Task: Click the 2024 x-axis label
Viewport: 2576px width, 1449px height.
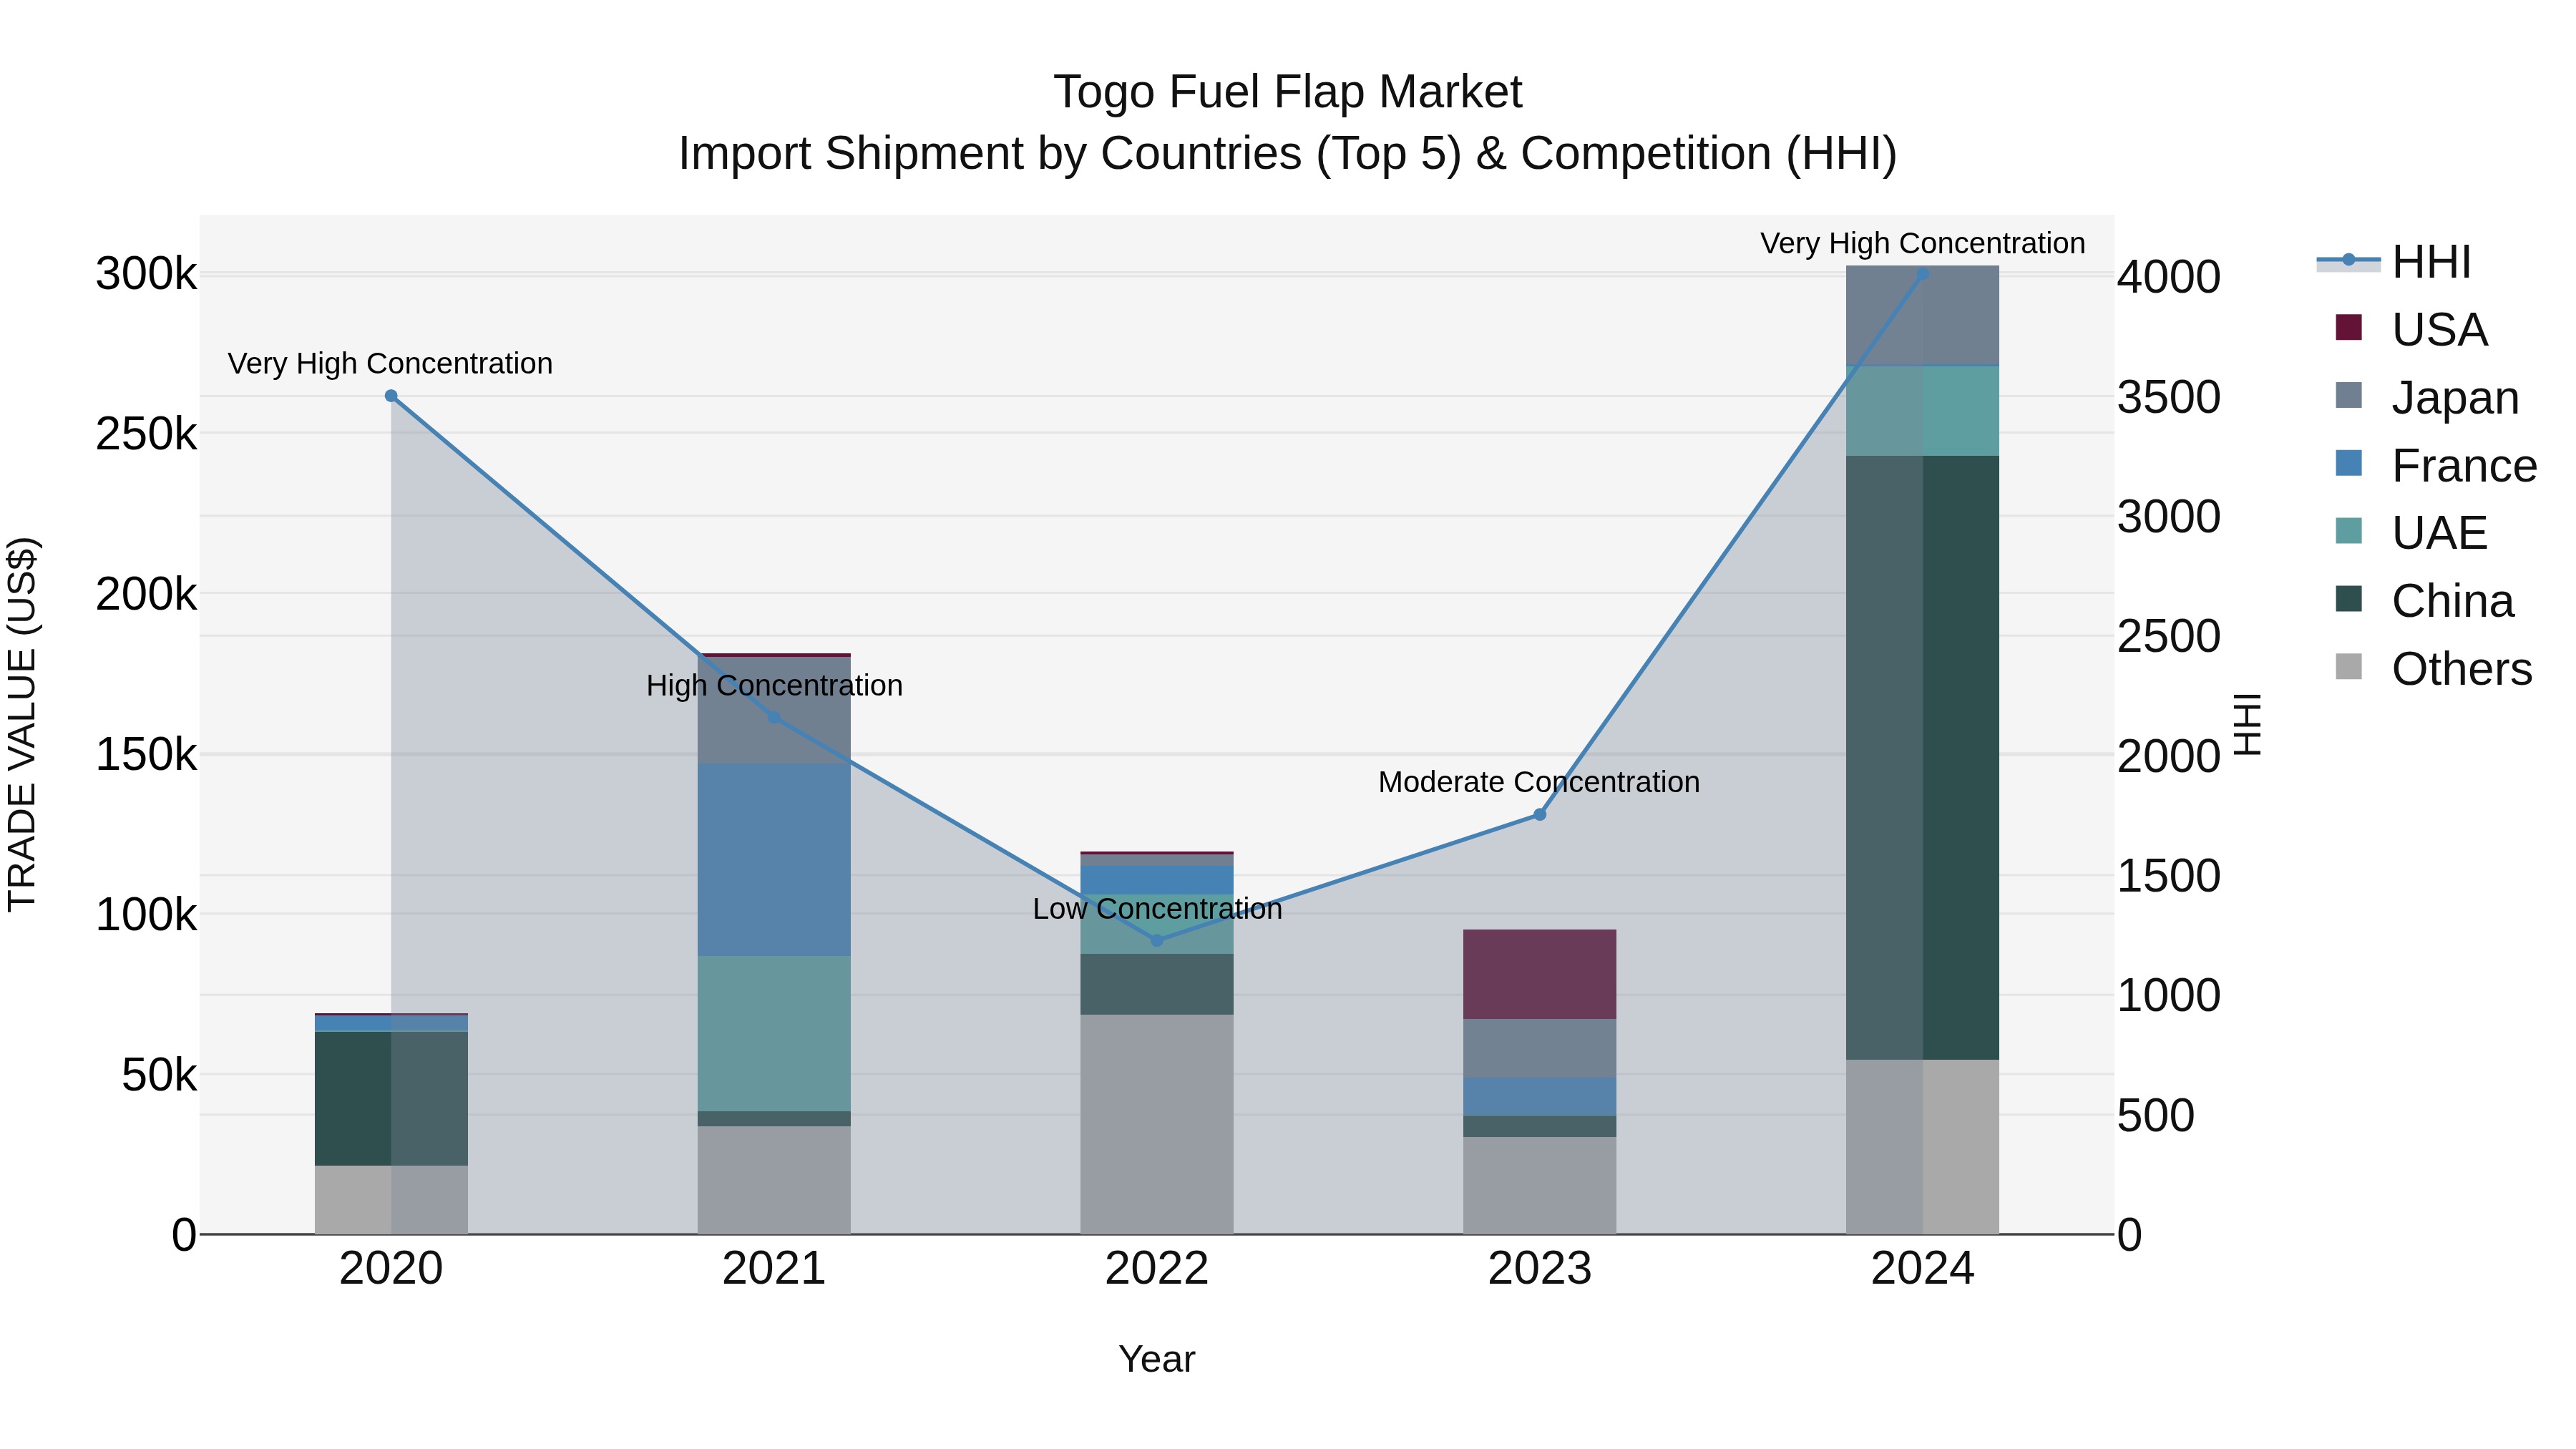Action: coord(1922,1269)
